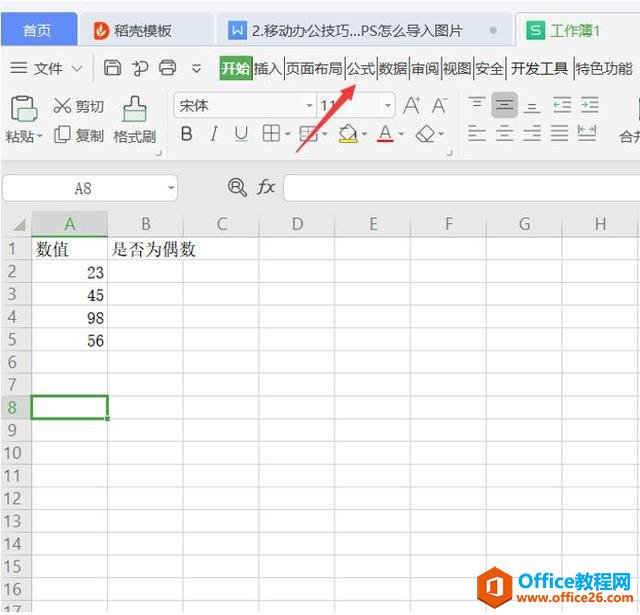Select cell with value 98
Screen dimensions: 640x615
coord(70,317)
